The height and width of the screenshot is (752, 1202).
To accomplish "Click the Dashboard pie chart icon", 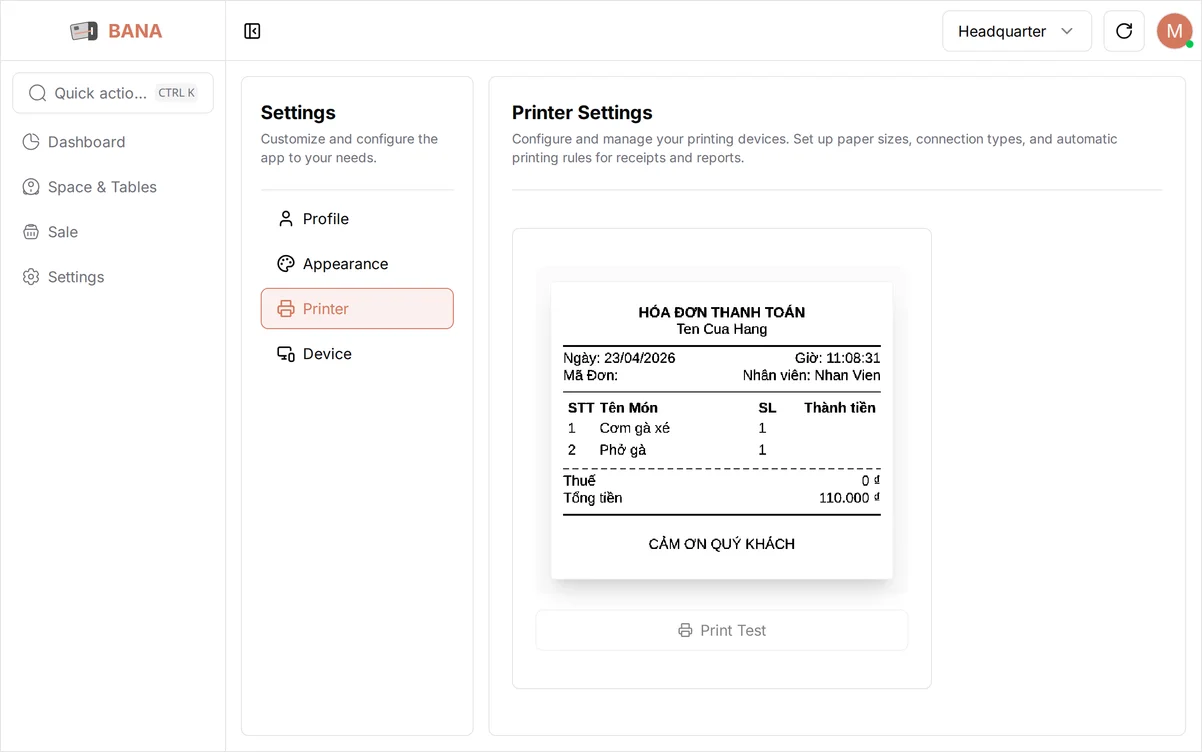I will click(31, 142).
